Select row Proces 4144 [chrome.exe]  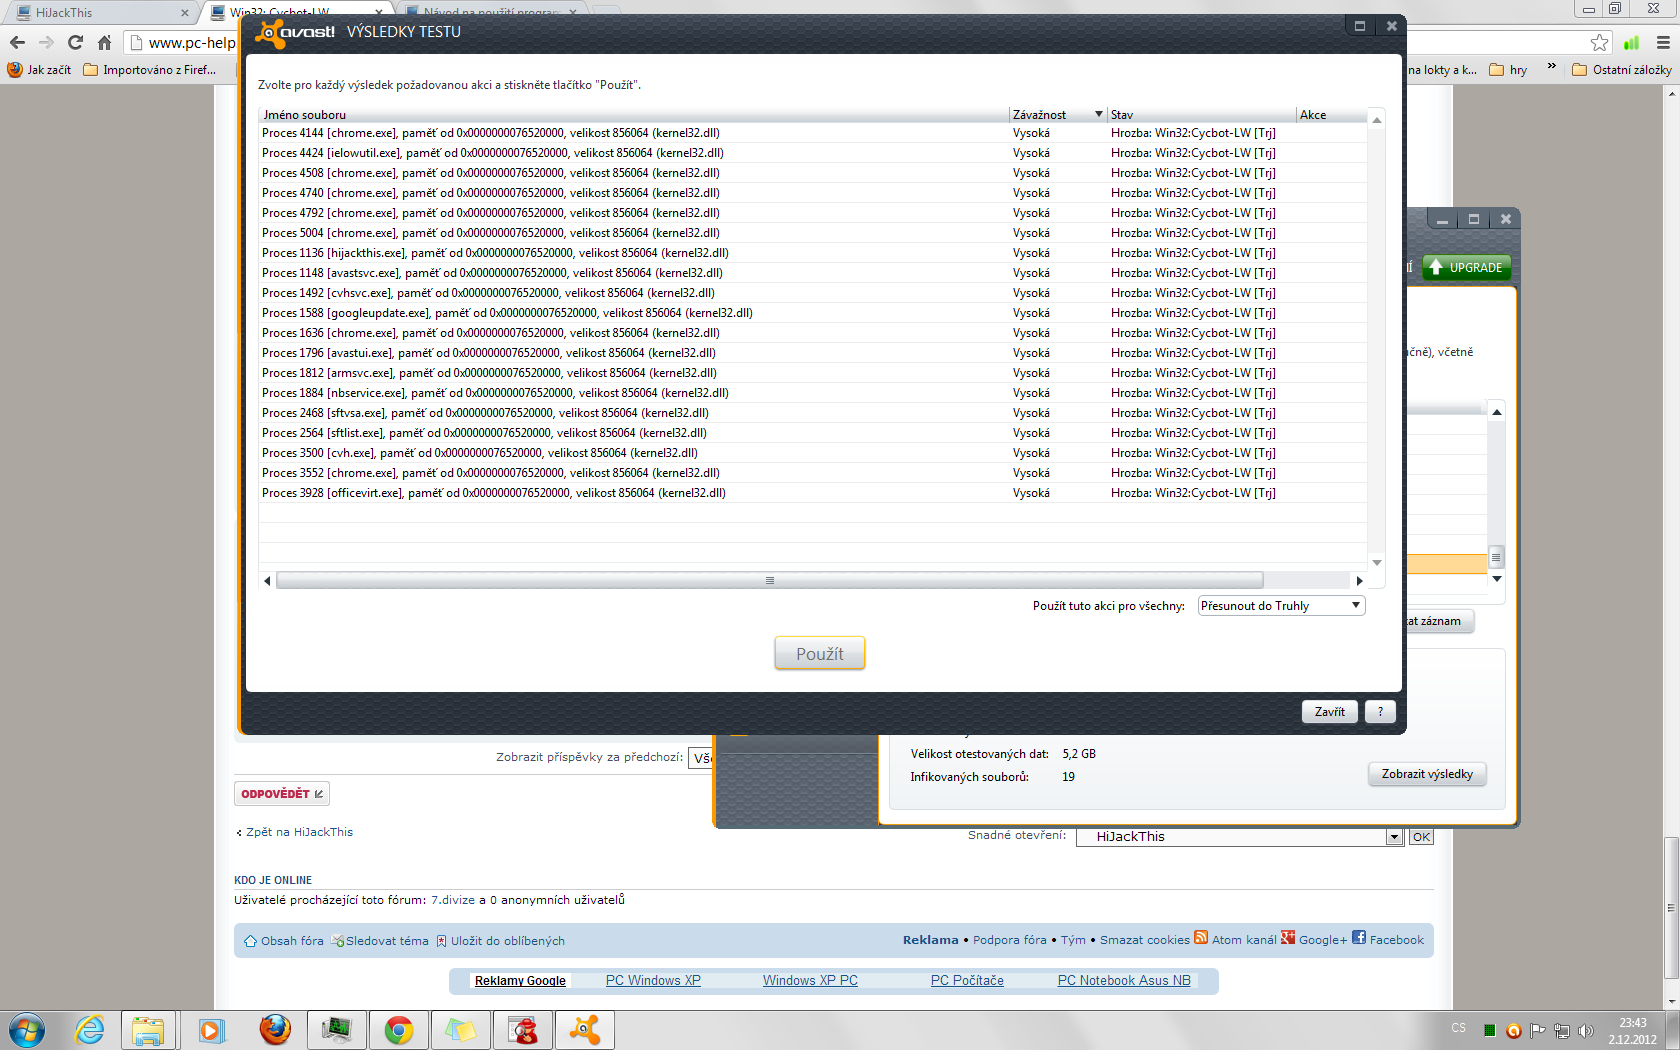tap(812, 133)
